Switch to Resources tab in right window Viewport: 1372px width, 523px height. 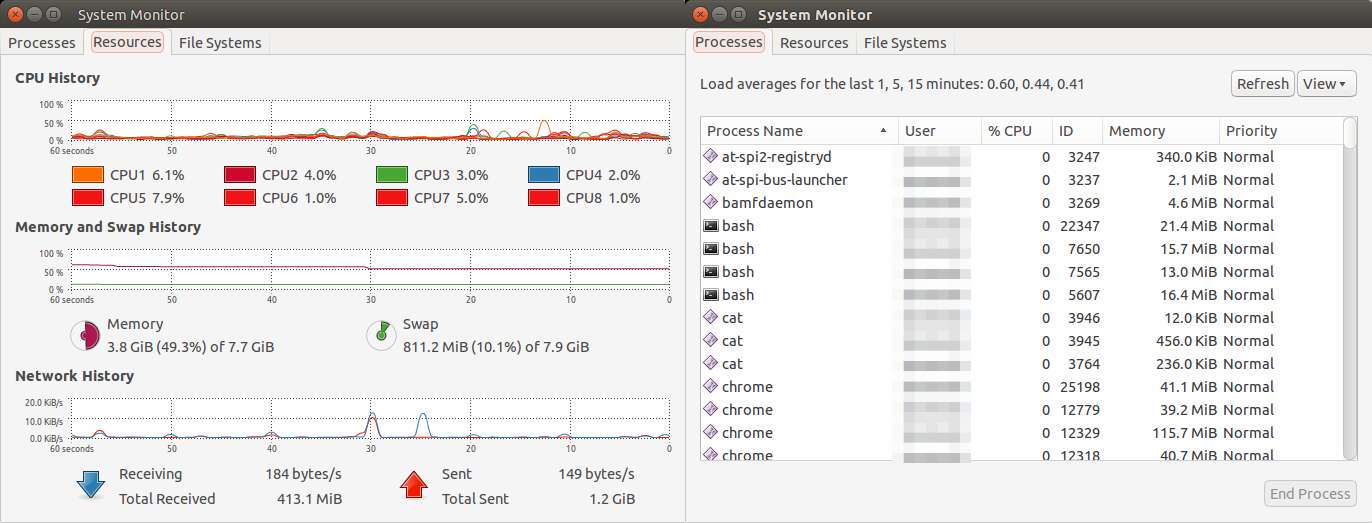click(x=814, y=43)
